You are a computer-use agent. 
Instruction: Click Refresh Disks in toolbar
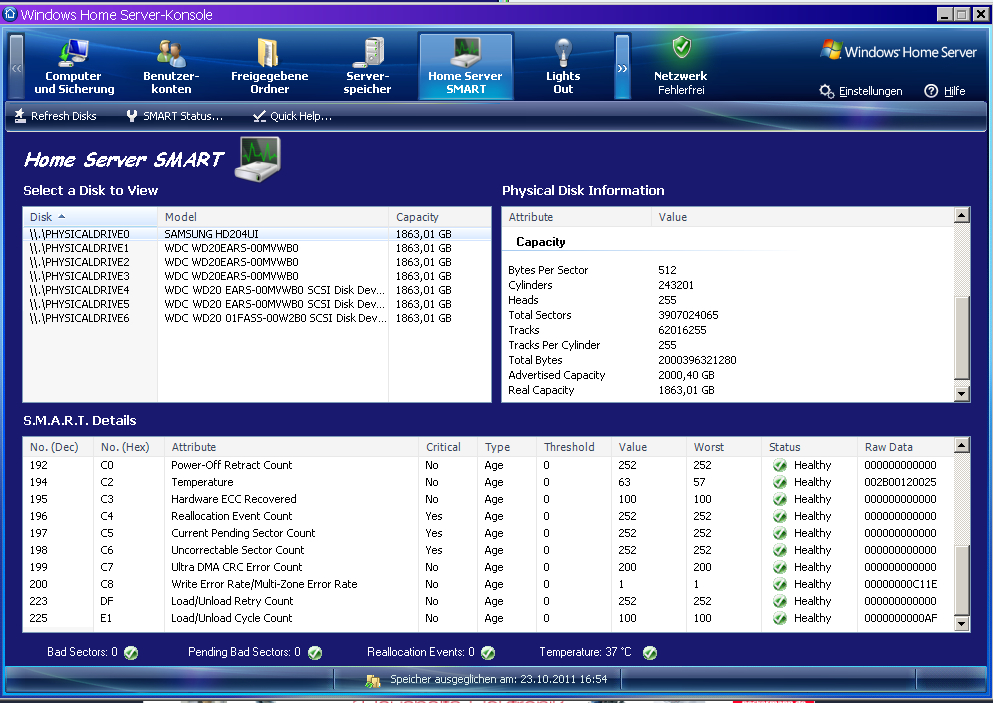55,116
